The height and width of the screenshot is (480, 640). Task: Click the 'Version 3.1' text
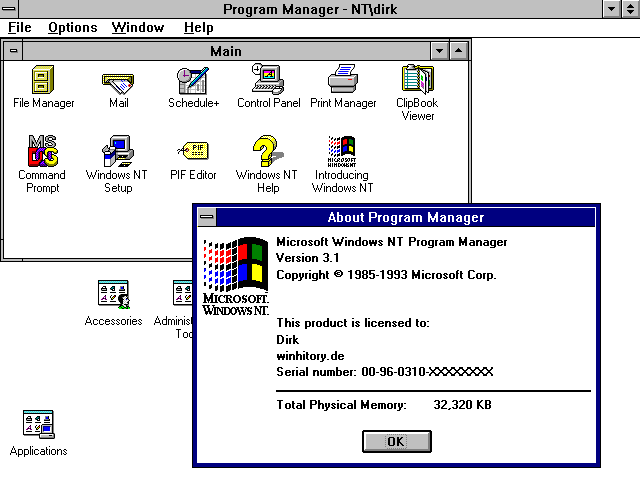pyautogui.click(x=308, y=258)
